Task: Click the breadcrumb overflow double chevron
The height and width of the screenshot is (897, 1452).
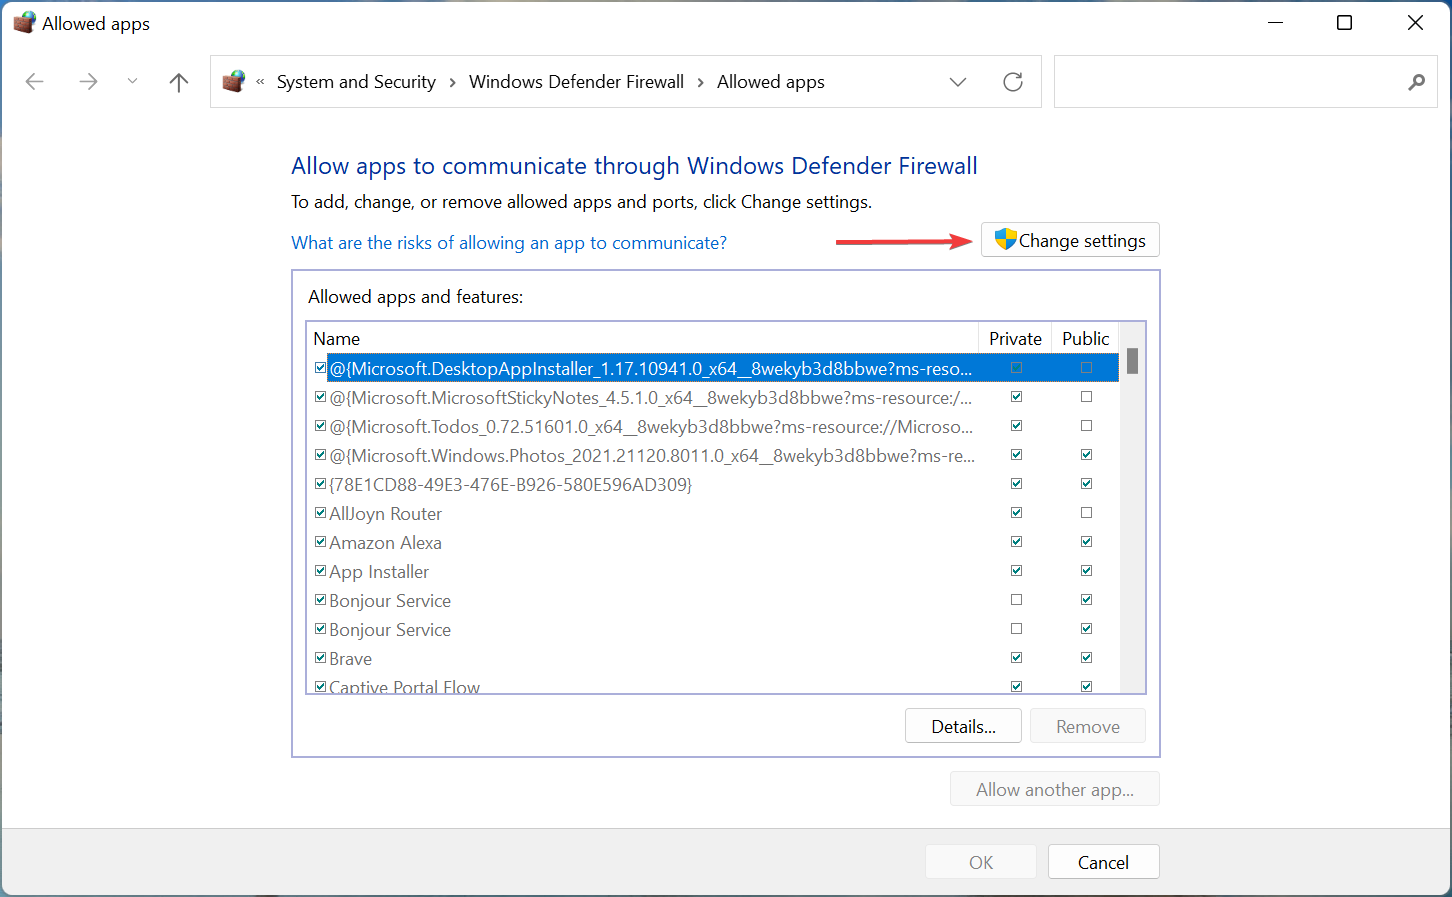Action: (x=260, y=82)
